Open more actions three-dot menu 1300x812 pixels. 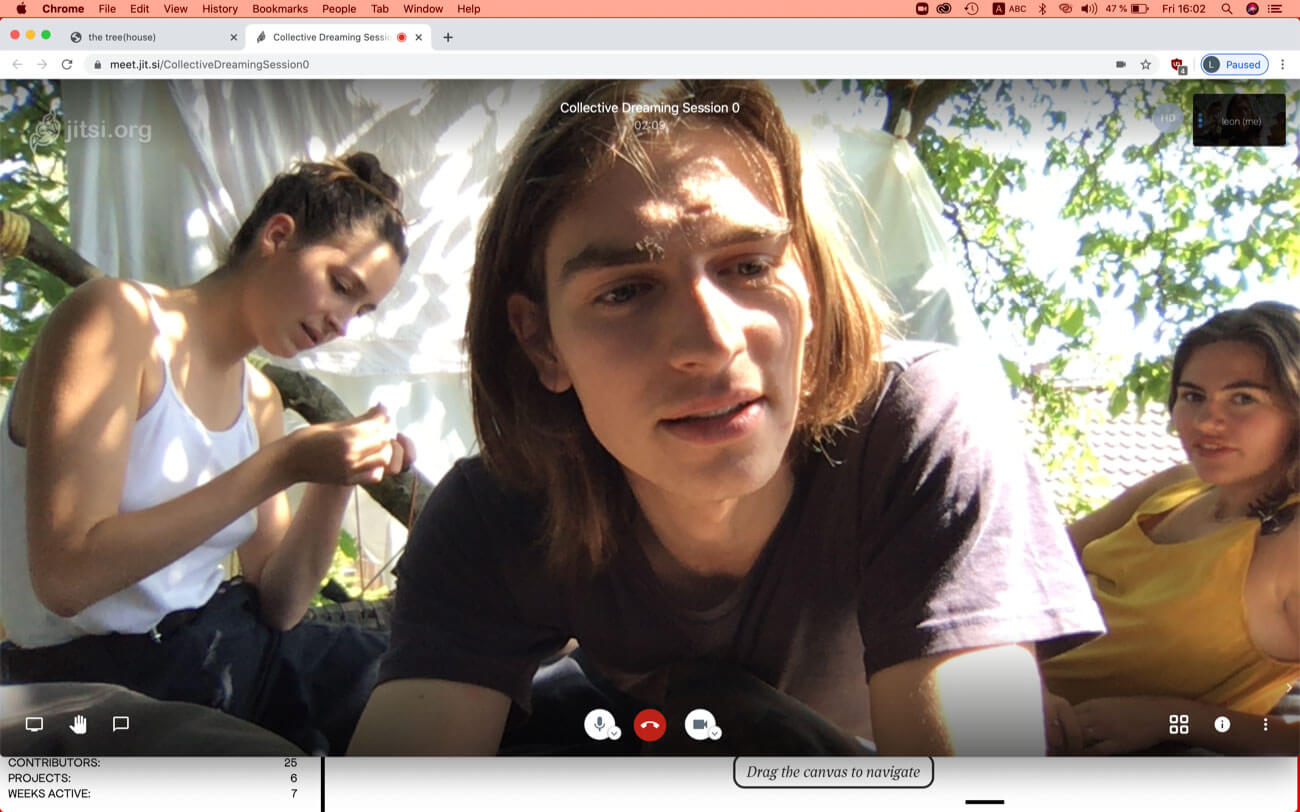point(1265,725)
